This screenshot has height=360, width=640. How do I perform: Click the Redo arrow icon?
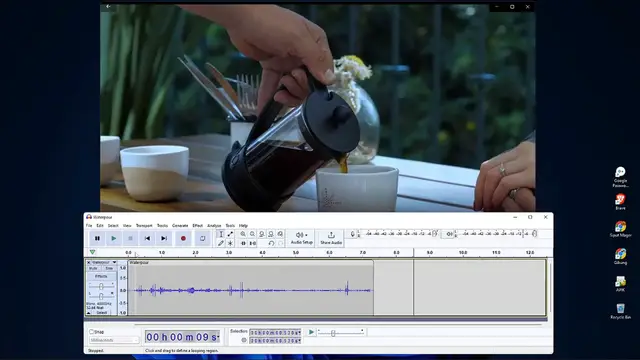pyautogui.click(x=280, y=243)
